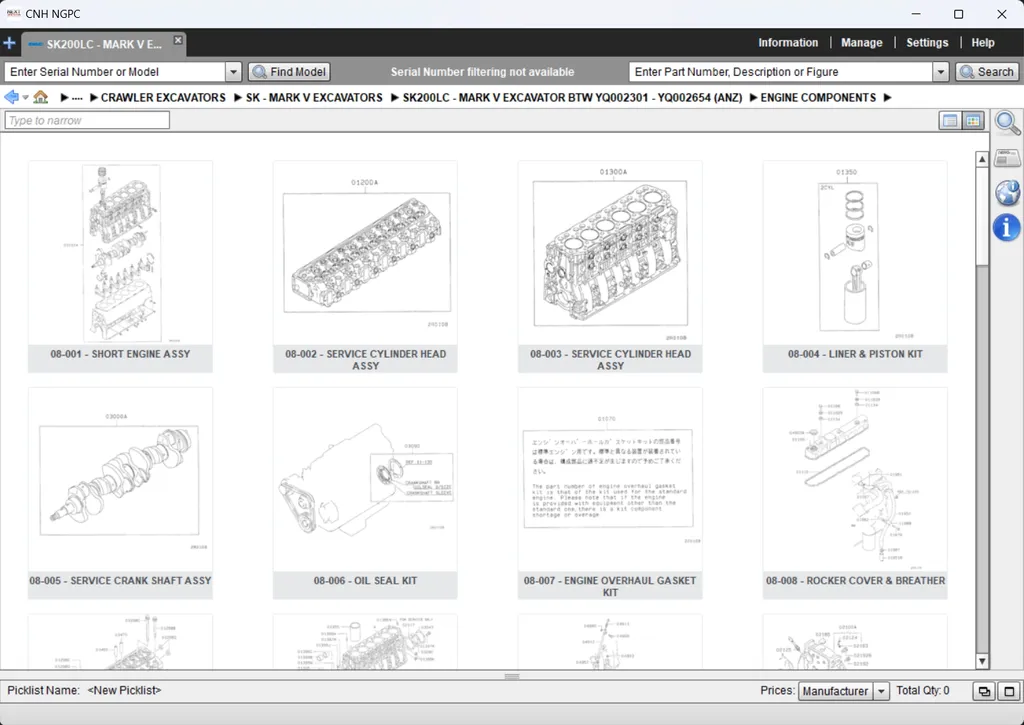1024x725 pixels.
Task: Open the globe info icon in sidebar
Action: coord(1007,193)
